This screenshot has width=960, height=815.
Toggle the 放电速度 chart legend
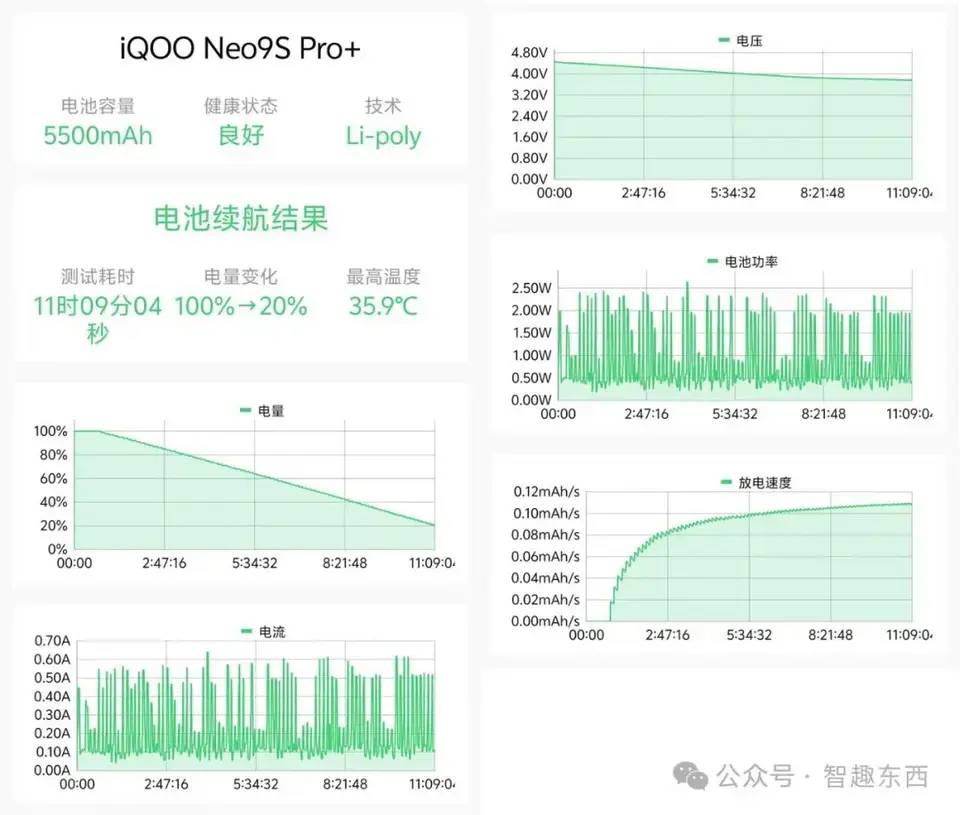click(756, 483)
